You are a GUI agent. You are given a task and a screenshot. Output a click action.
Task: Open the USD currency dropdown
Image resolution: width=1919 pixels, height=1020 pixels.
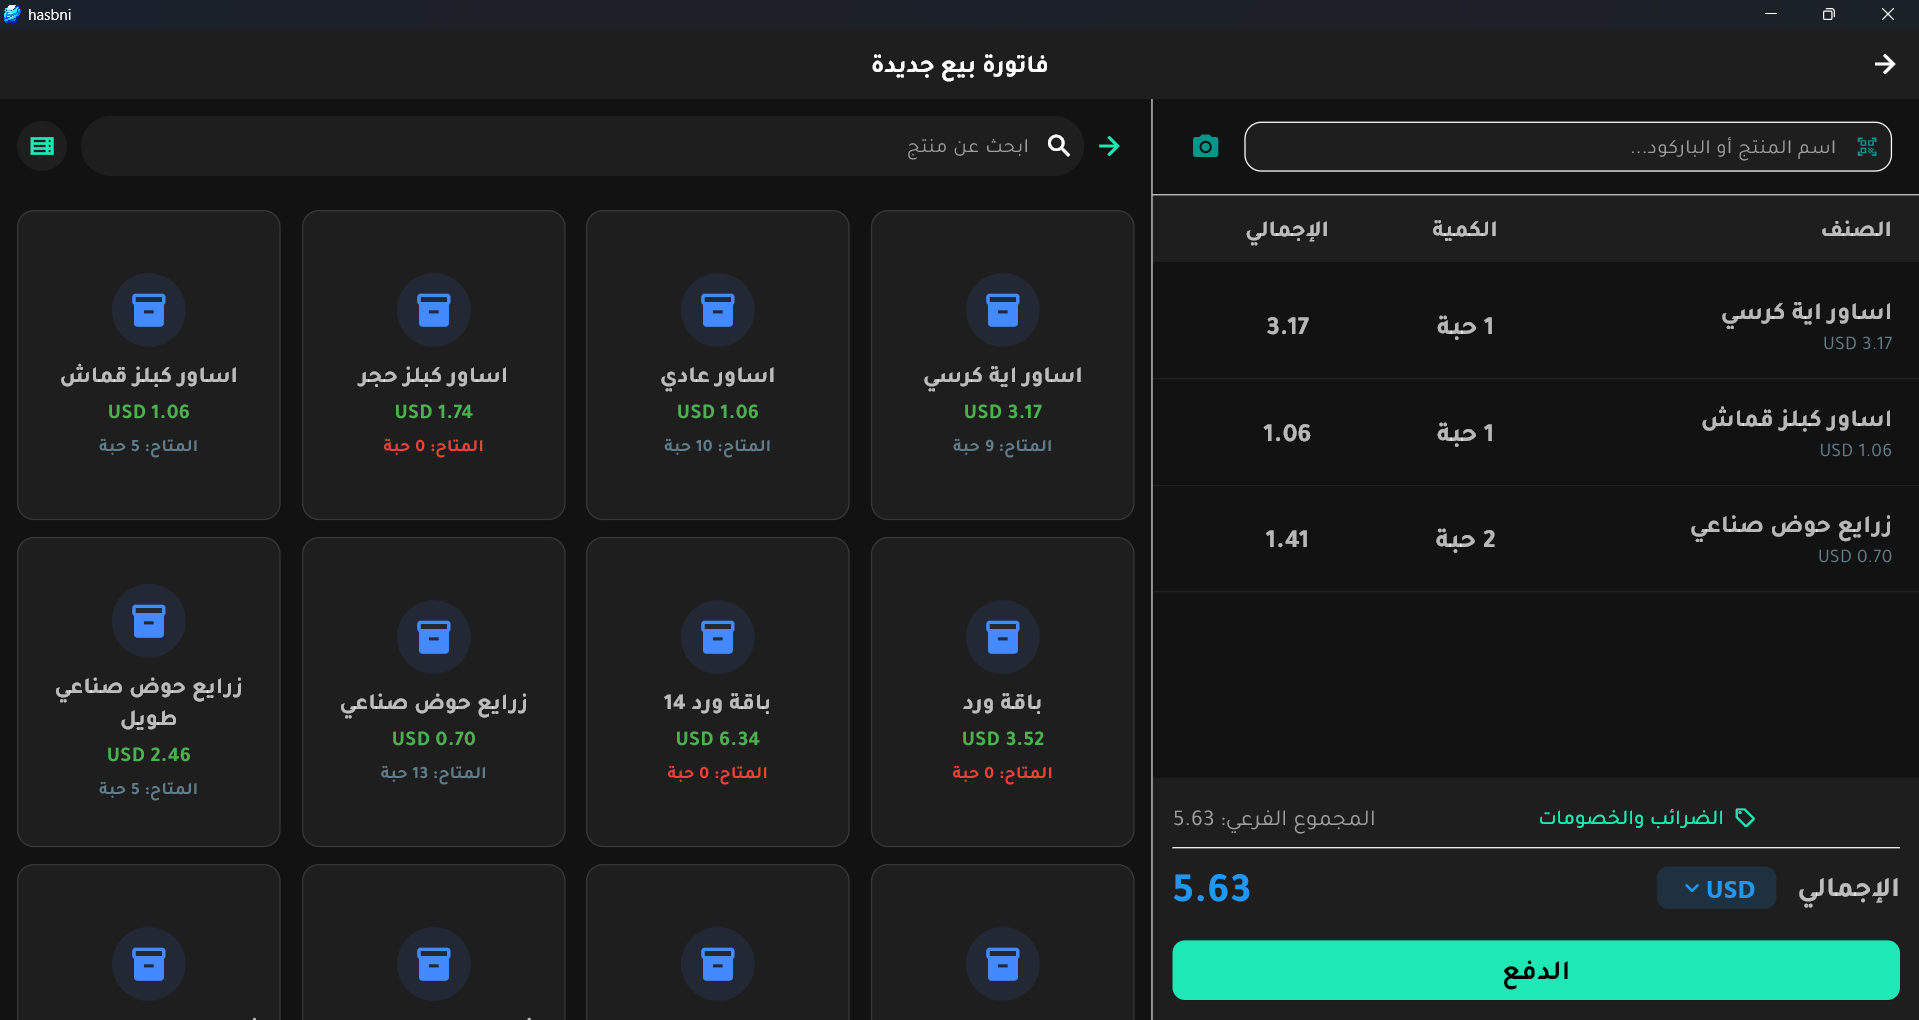(1716, 888)
